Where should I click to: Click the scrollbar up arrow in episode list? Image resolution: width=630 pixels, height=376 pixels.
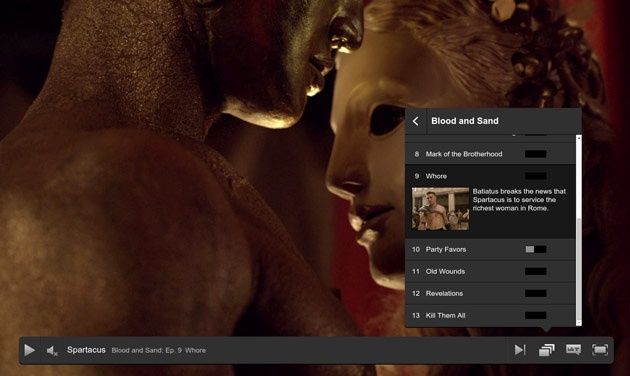[x=579, y=138]
